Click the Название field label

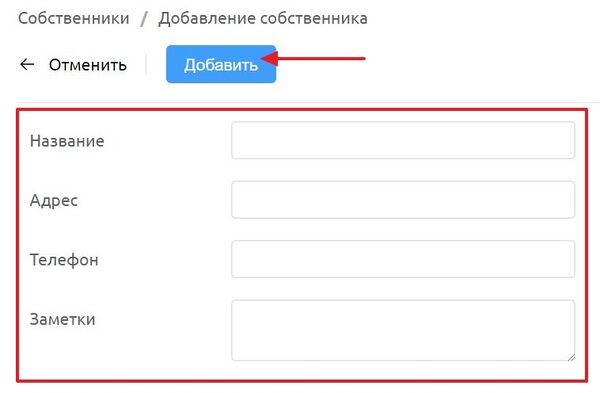(x=67, y=141)
